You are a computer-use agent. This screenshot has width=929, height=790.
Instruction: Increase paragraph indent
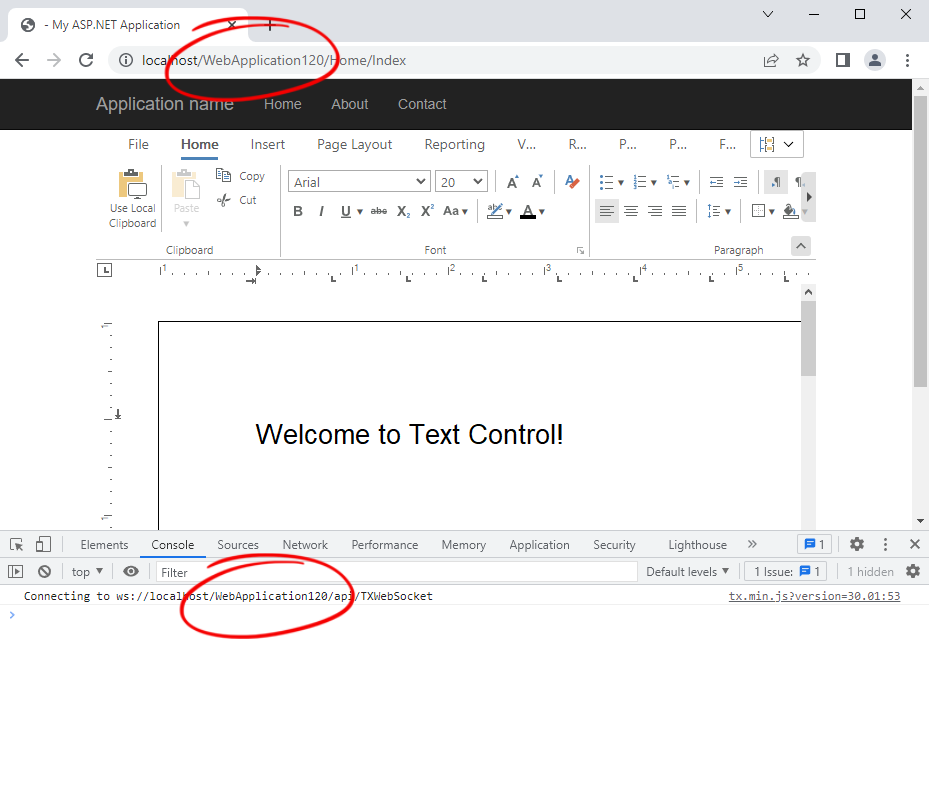[741, 183]
